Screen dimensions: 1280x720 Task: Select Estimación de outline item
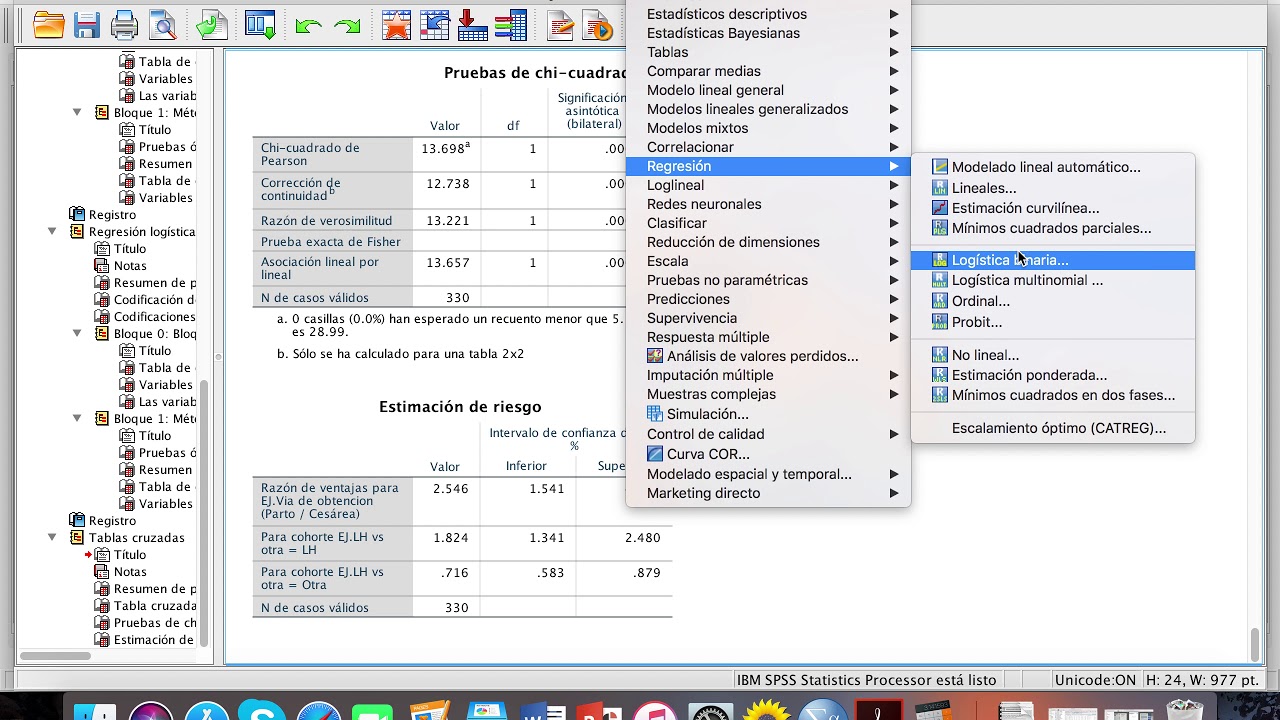pyautogui.click(x=153, y=640)
